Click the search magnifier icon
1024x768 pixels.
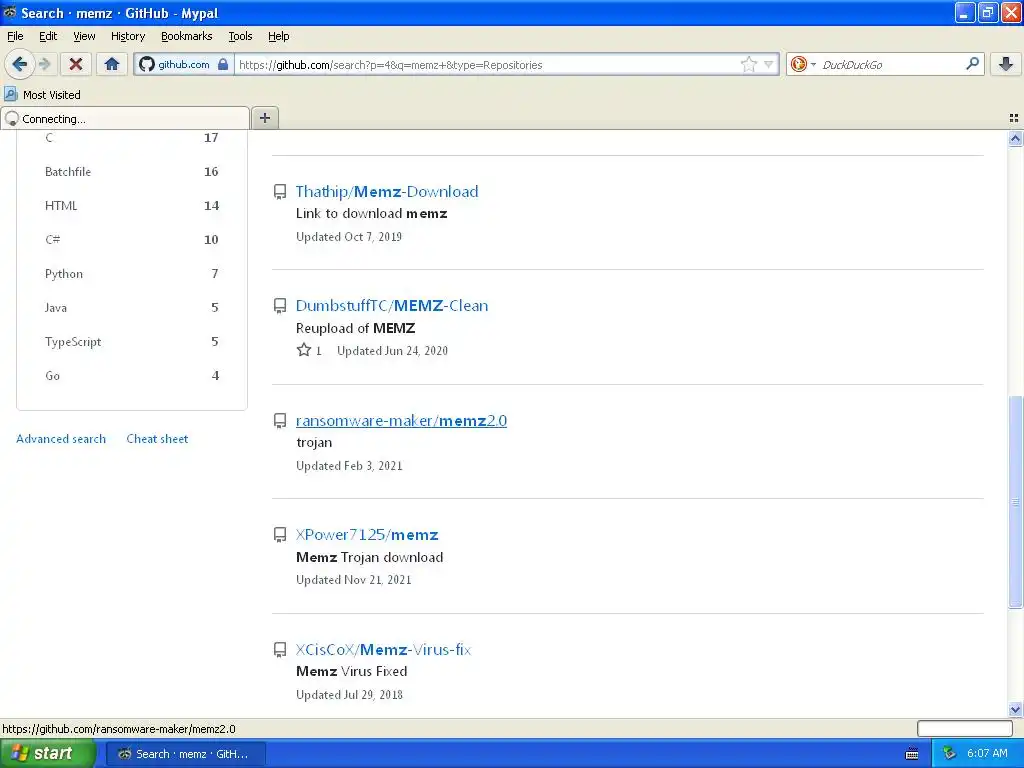[x=972, y=63]
